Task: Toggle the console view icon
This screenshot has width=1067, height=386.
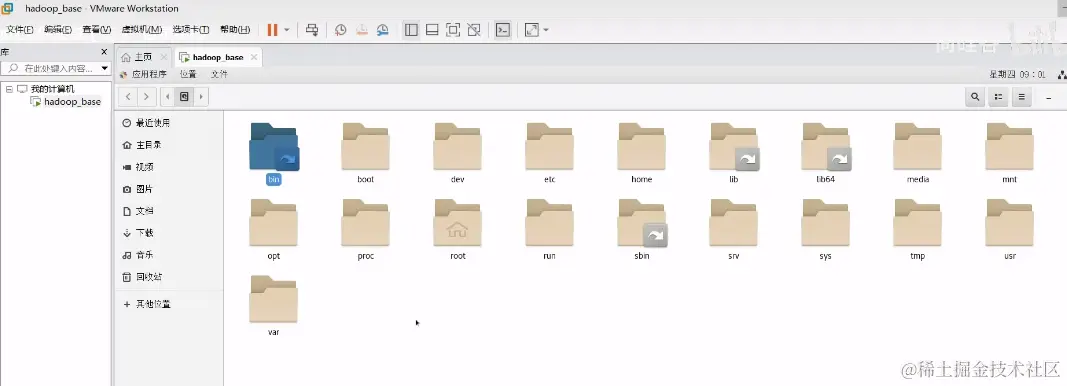Action: (x=503, y=30)
